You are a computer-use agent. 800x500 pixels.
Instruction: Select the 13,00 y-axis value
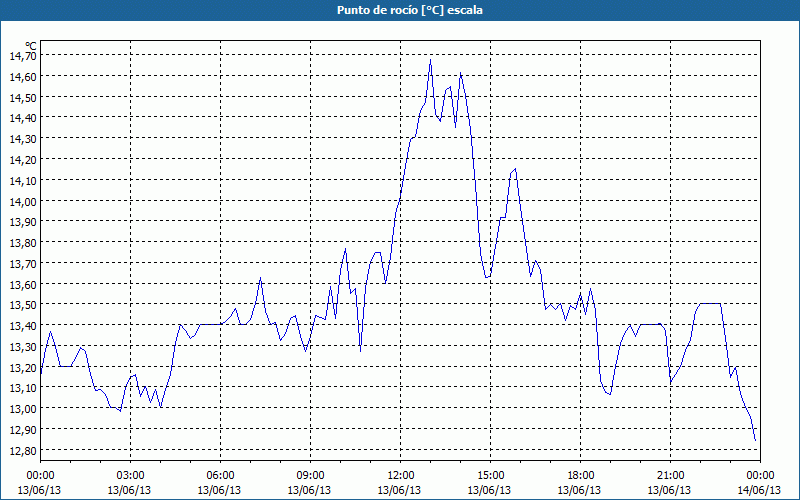[23, 409]
